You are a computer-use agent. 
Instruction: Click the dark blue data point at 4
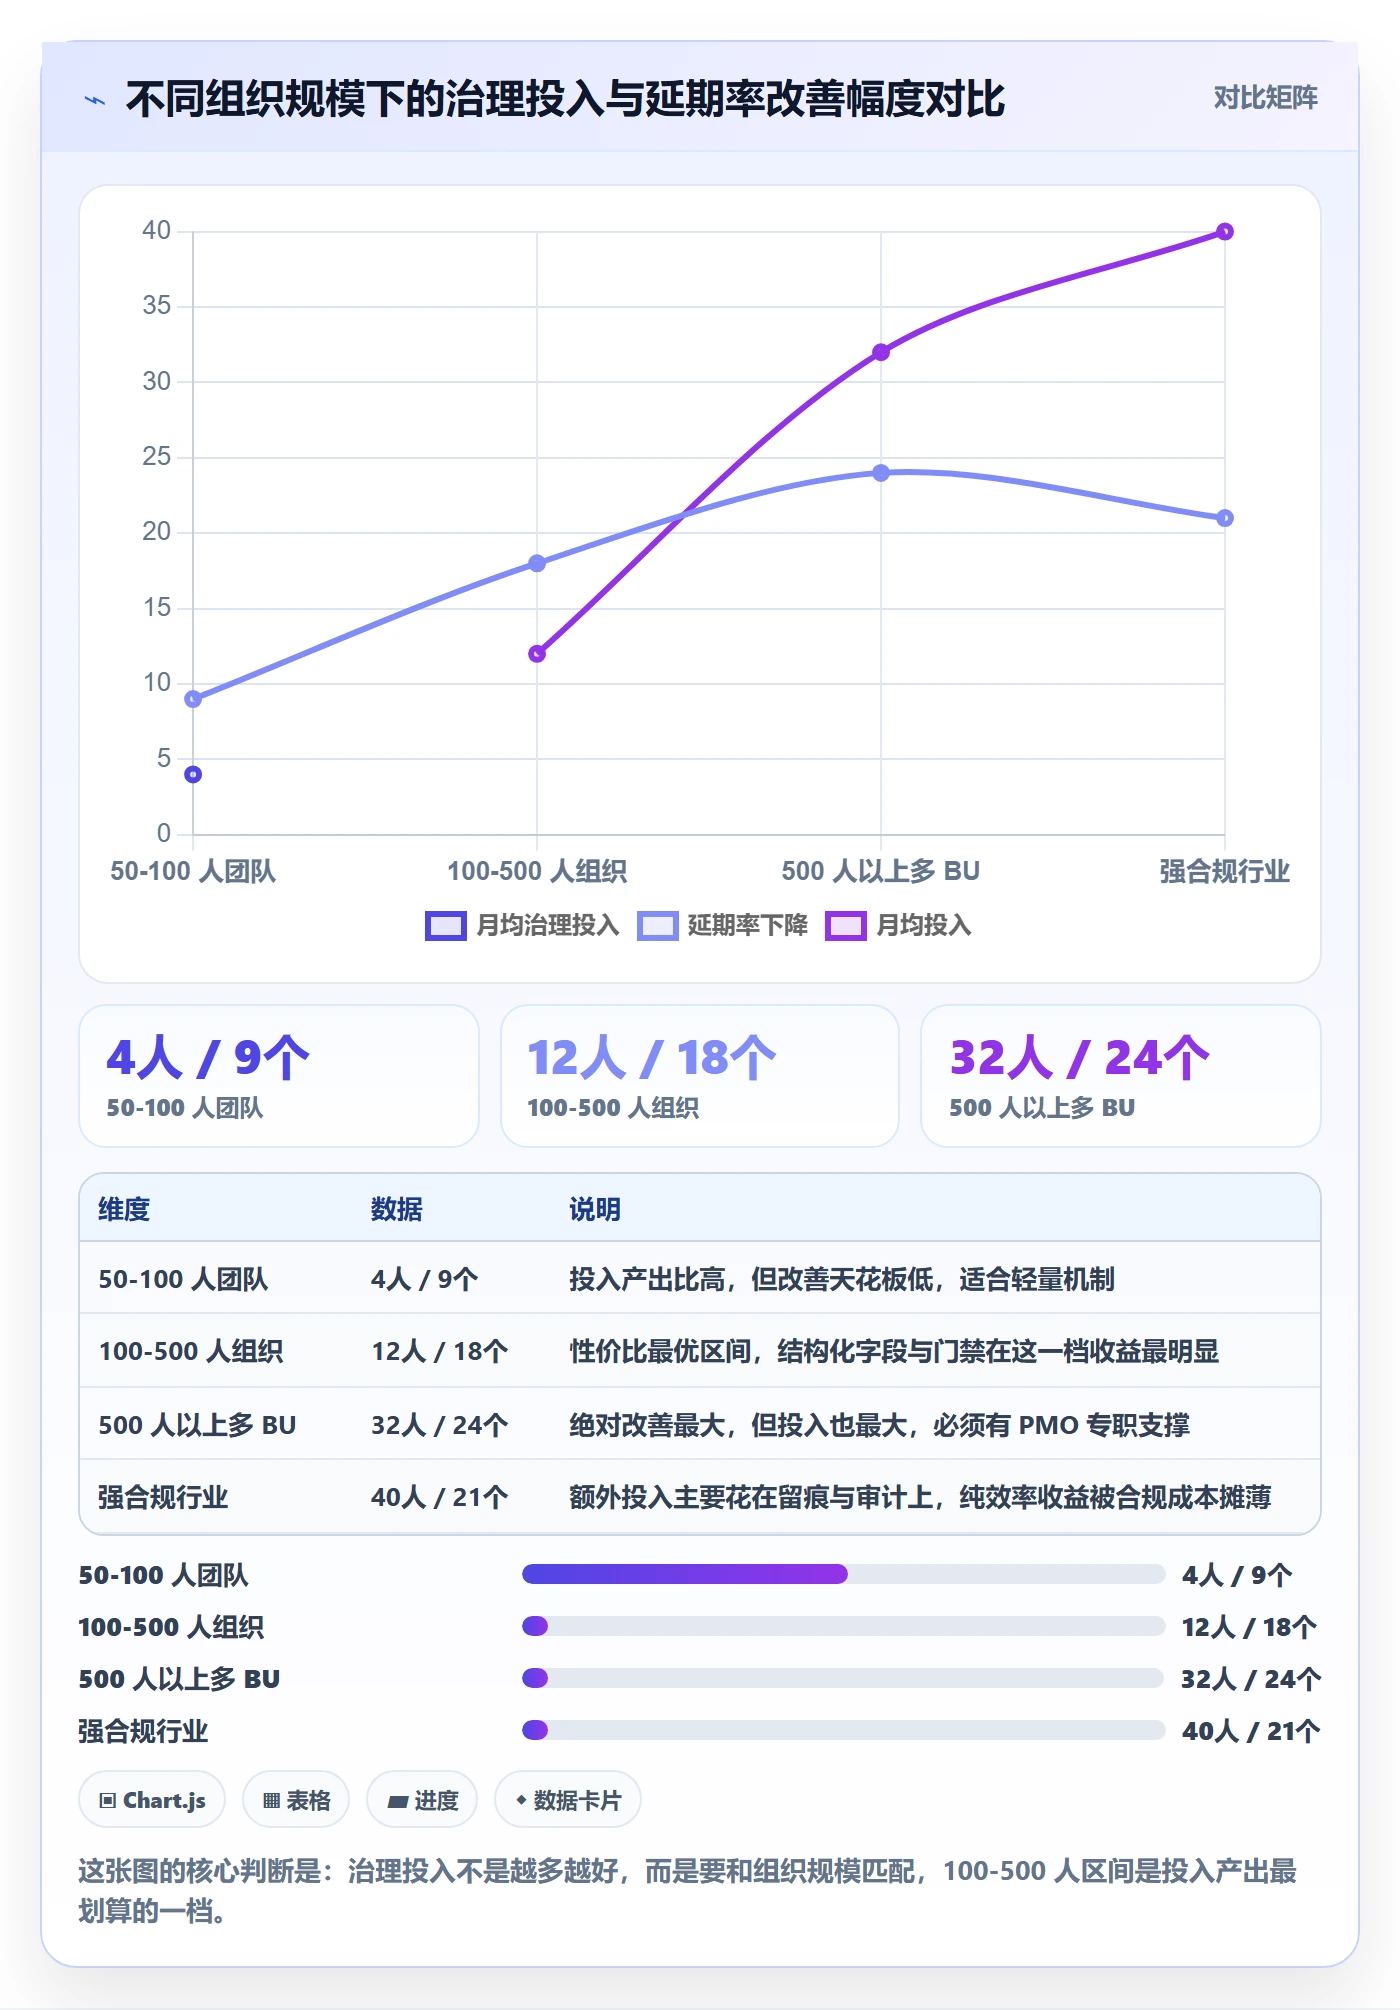pos(193,774)
